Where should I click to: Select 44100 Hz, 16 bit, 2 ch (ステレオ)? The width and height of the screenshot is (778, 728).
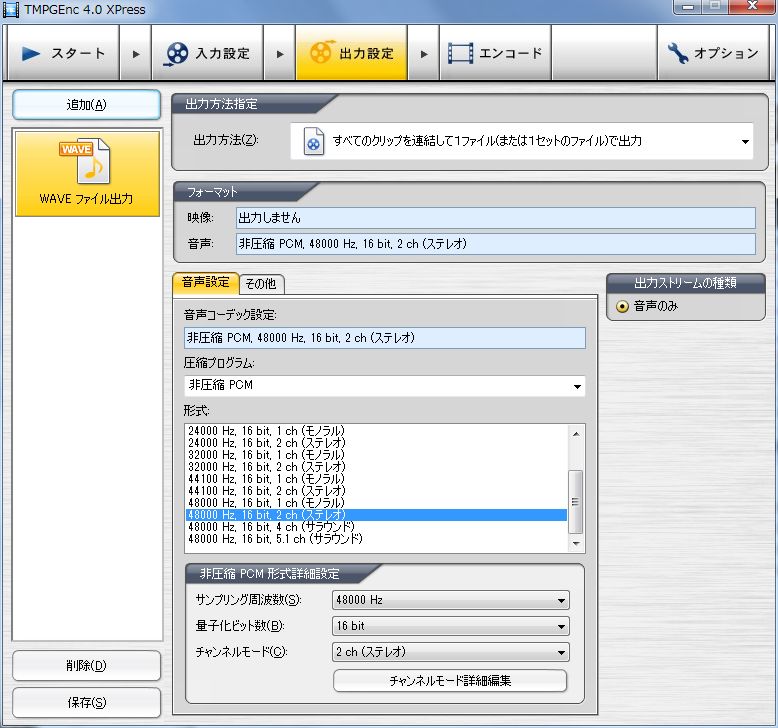pos(376,491)
